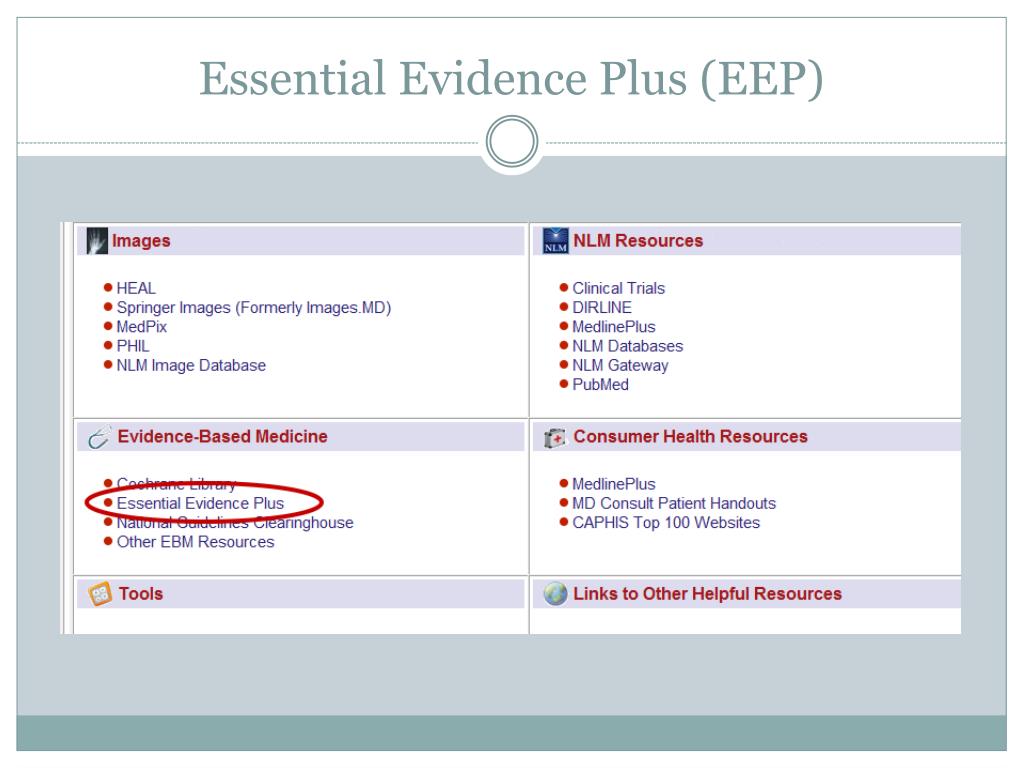
Task: Click the Images section heading
Action: 141,241
